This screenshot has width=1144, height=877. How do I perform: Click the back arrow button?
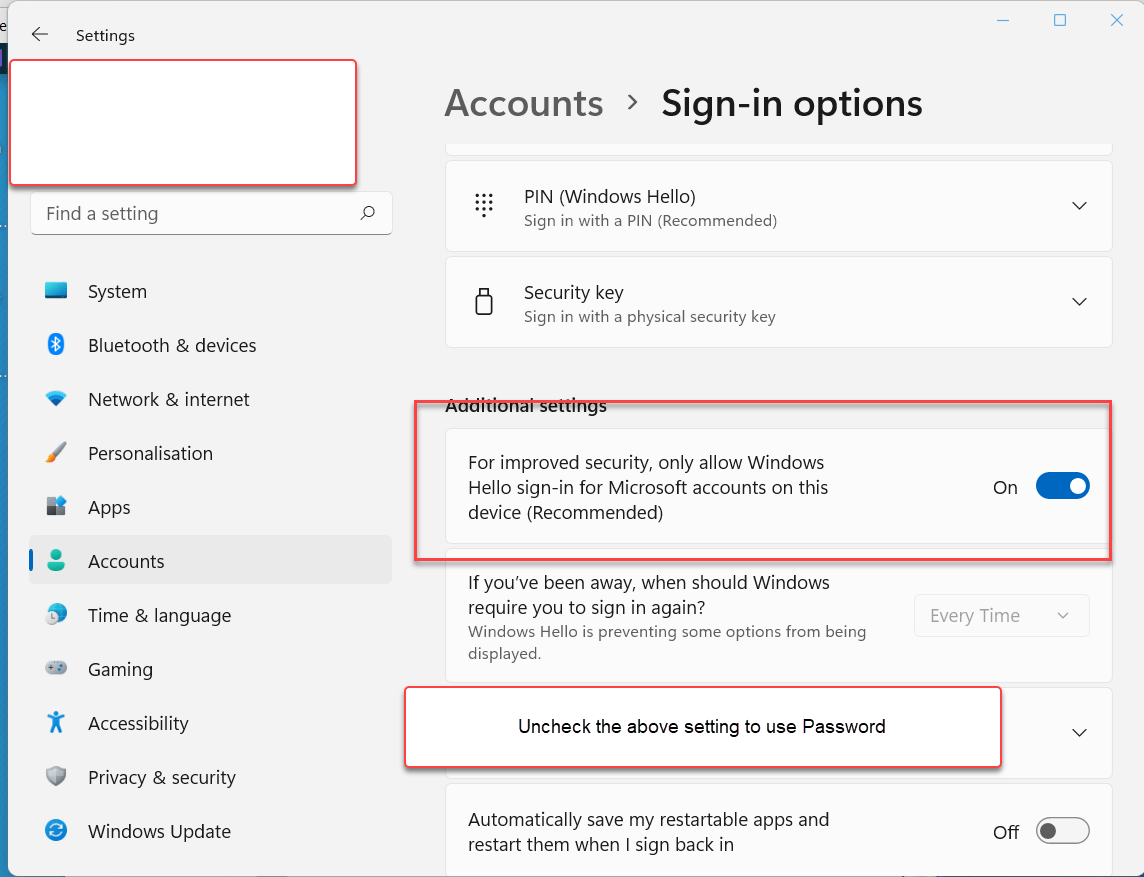pos(39,34)
